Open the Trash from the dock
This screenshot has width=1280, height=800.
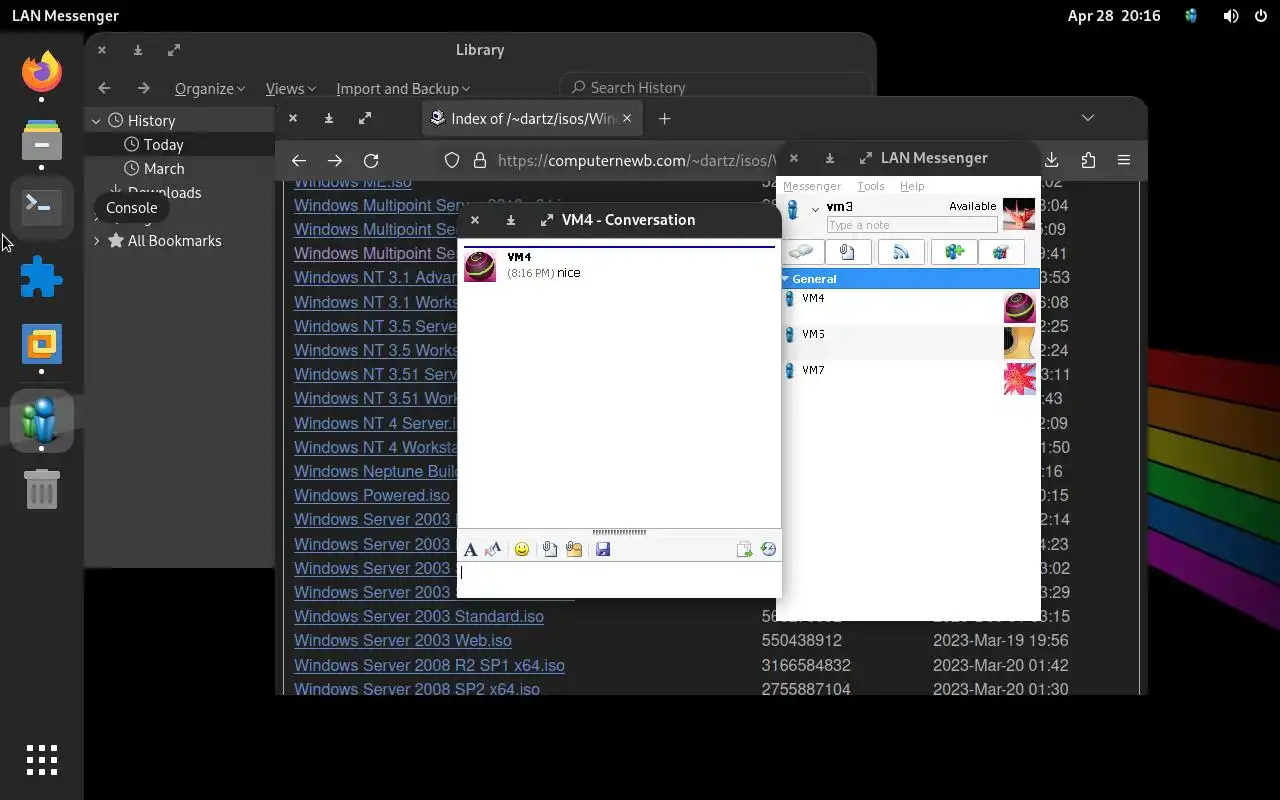point(42,489)
